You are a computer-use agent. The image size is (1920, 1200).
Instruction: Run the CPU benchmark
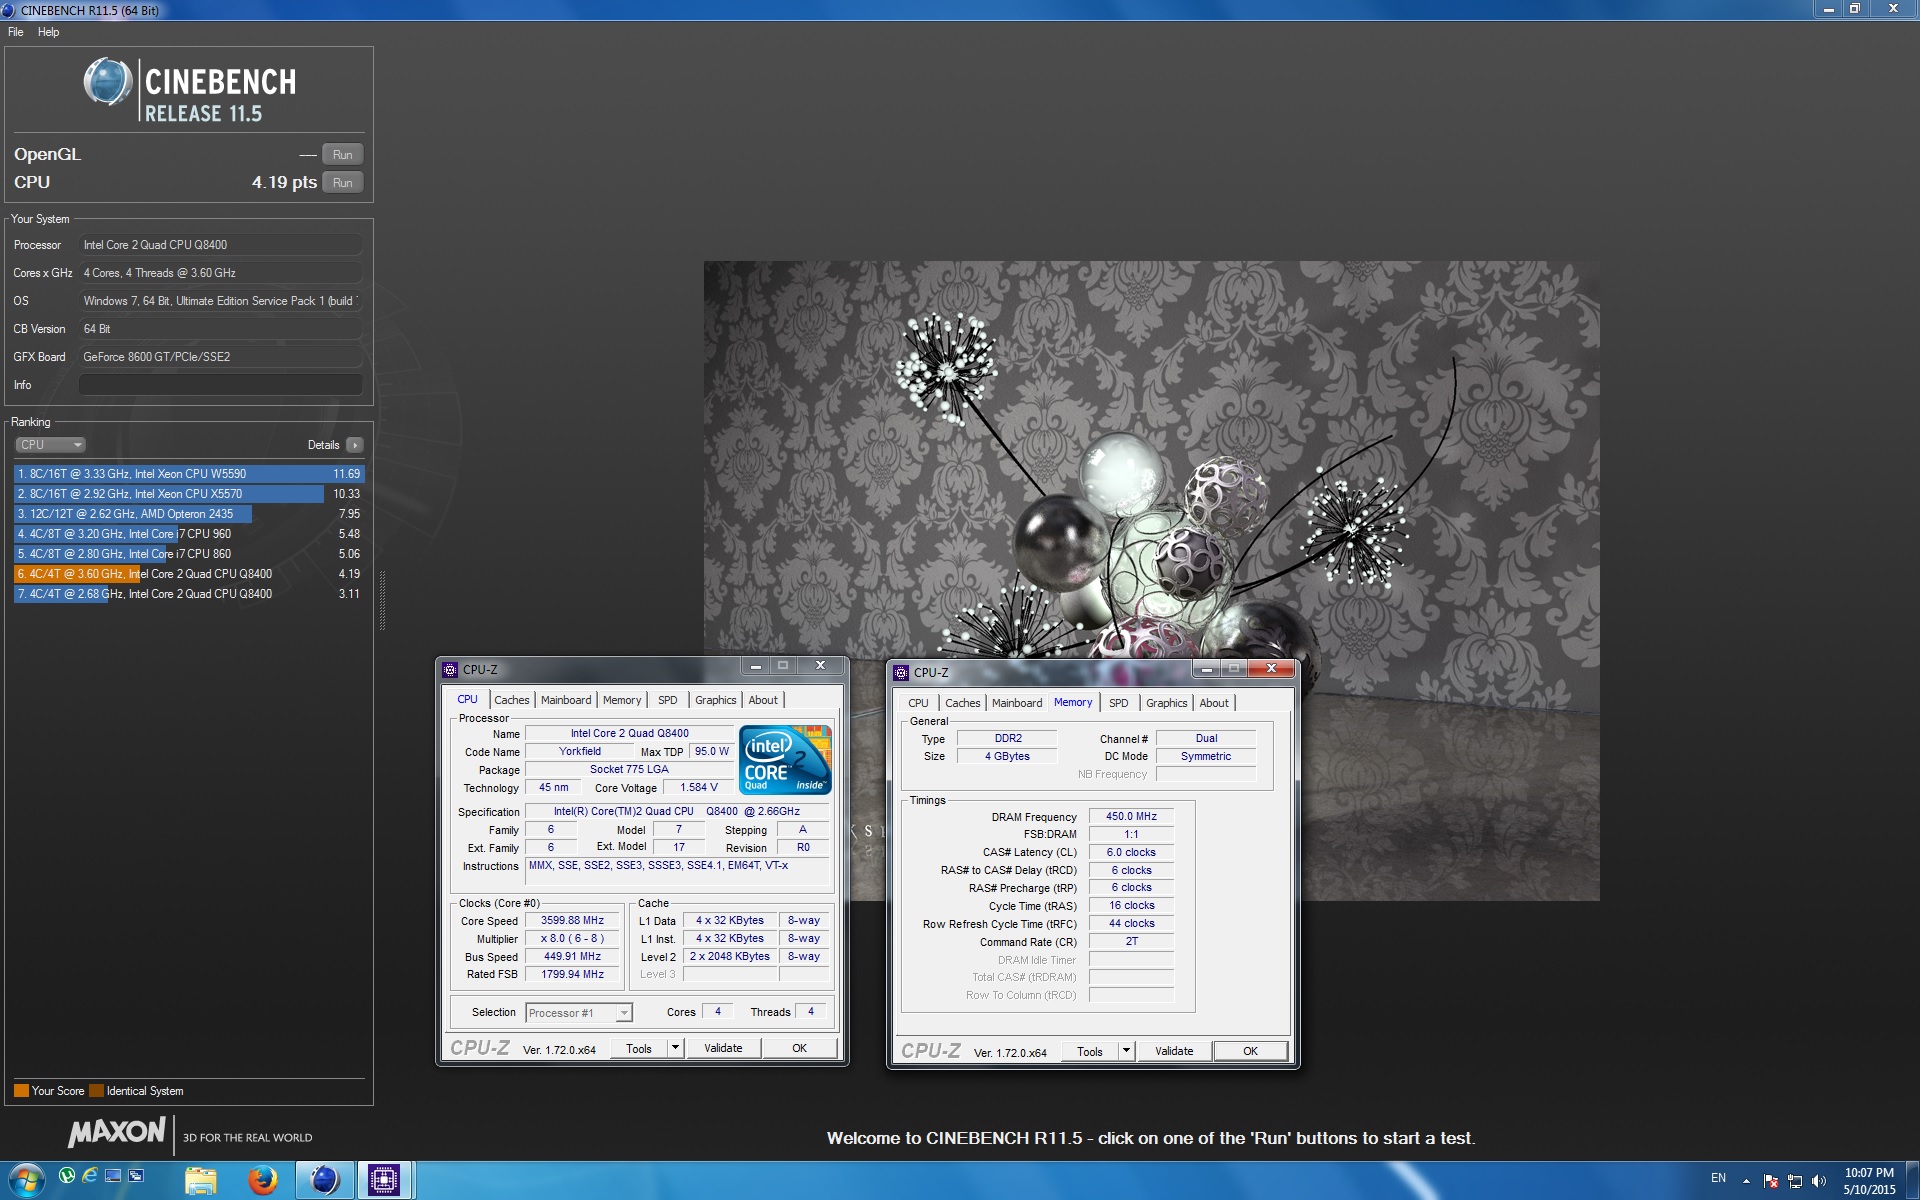(x=342, y=183)
